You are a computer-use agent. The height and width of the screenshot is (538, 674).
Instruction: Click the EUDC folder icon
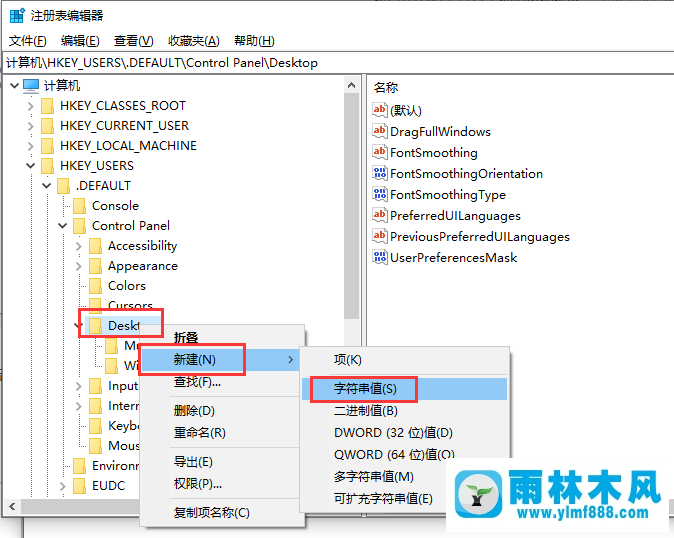tap(80, 486)
